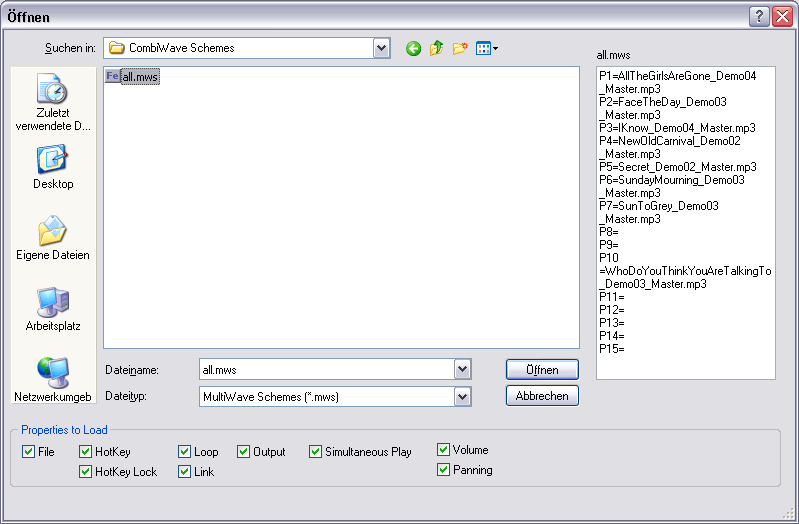
Task: Open Arbeitsplatz in the sidebar
Action: tap(53, 309)
